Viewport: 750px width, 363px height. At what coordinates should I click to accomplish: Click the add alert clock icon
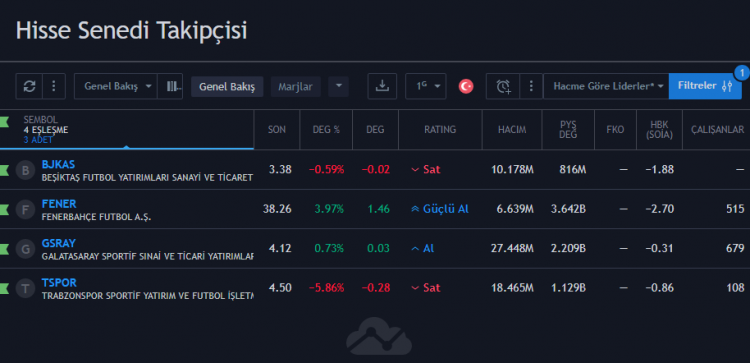click(x=503, y=86)
